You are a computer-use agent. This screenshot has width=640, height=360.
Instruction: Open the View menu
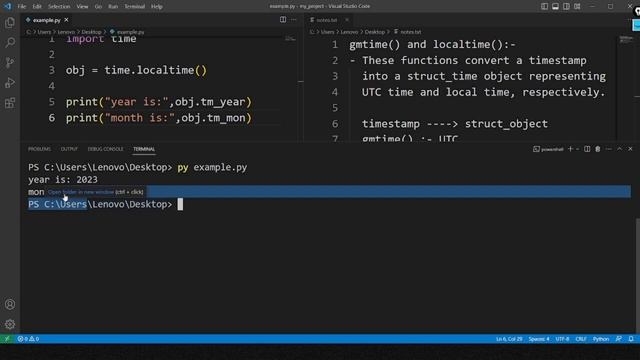tap(82, 6)
